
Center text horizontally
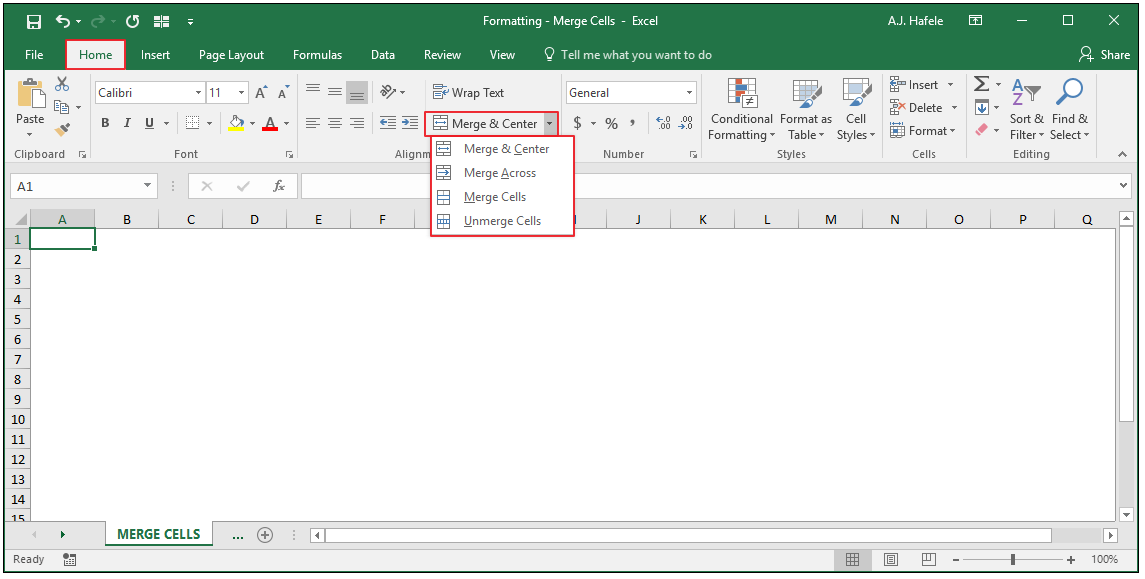tap(334, 123)
